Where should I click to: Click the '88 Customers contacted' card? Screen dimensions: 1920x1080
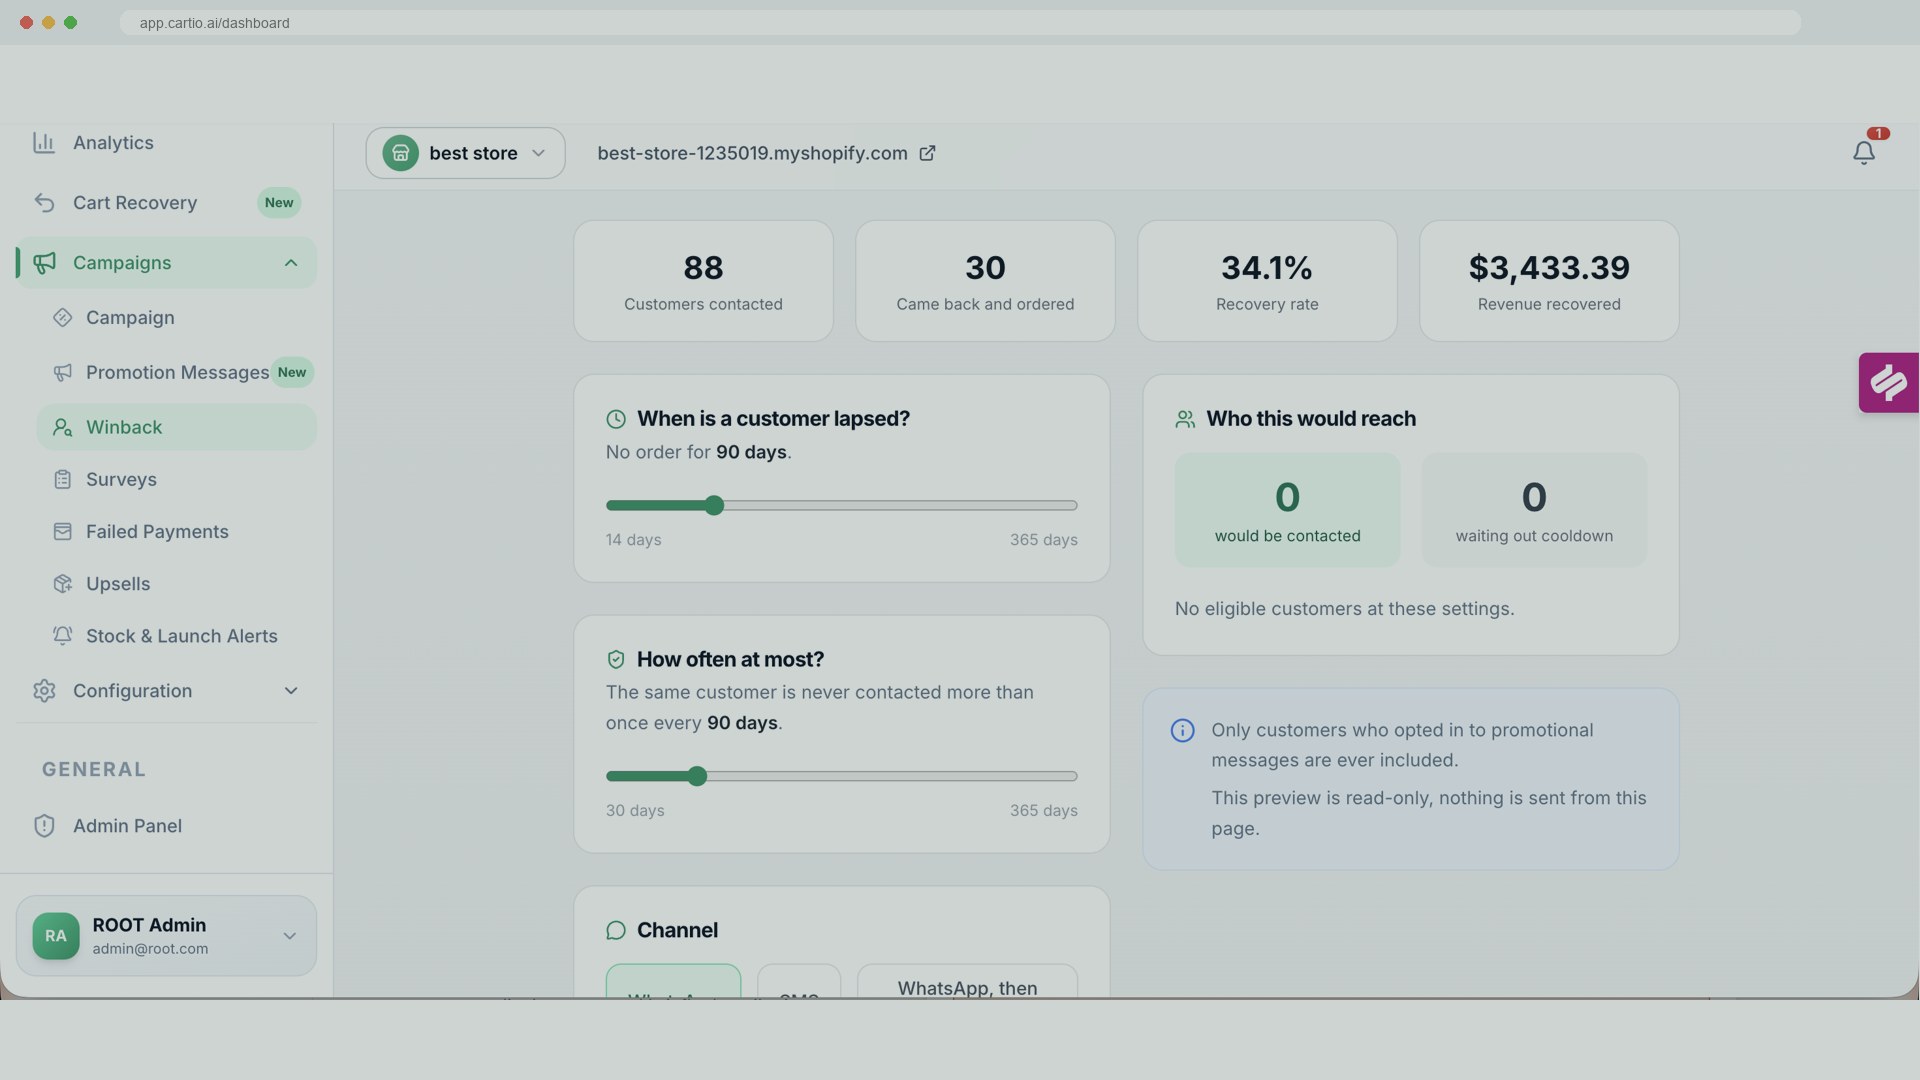(x=703, y=281)
